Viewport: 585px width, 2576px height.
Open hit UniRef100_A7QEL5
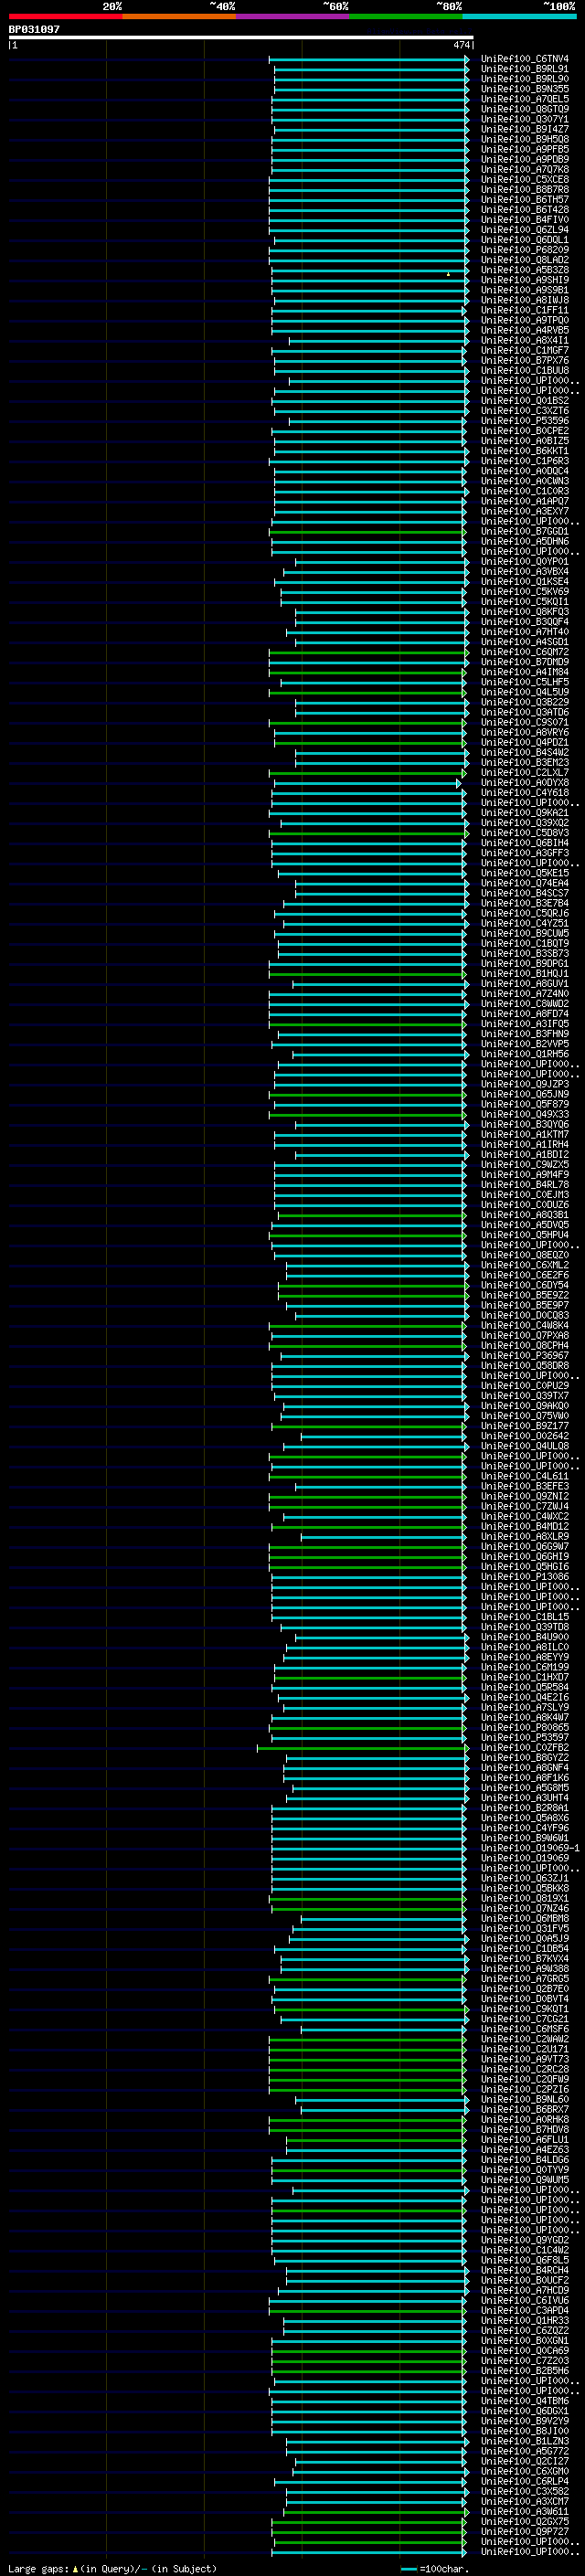525,99
